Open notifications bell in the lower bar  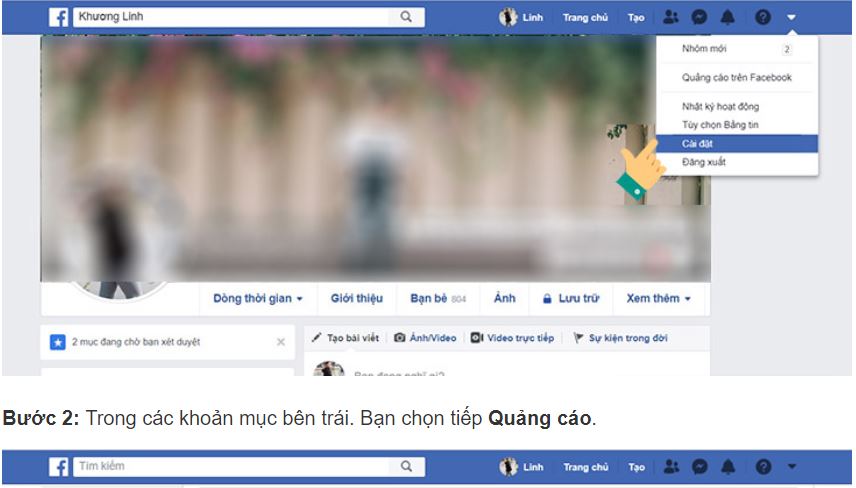point(728,467)
